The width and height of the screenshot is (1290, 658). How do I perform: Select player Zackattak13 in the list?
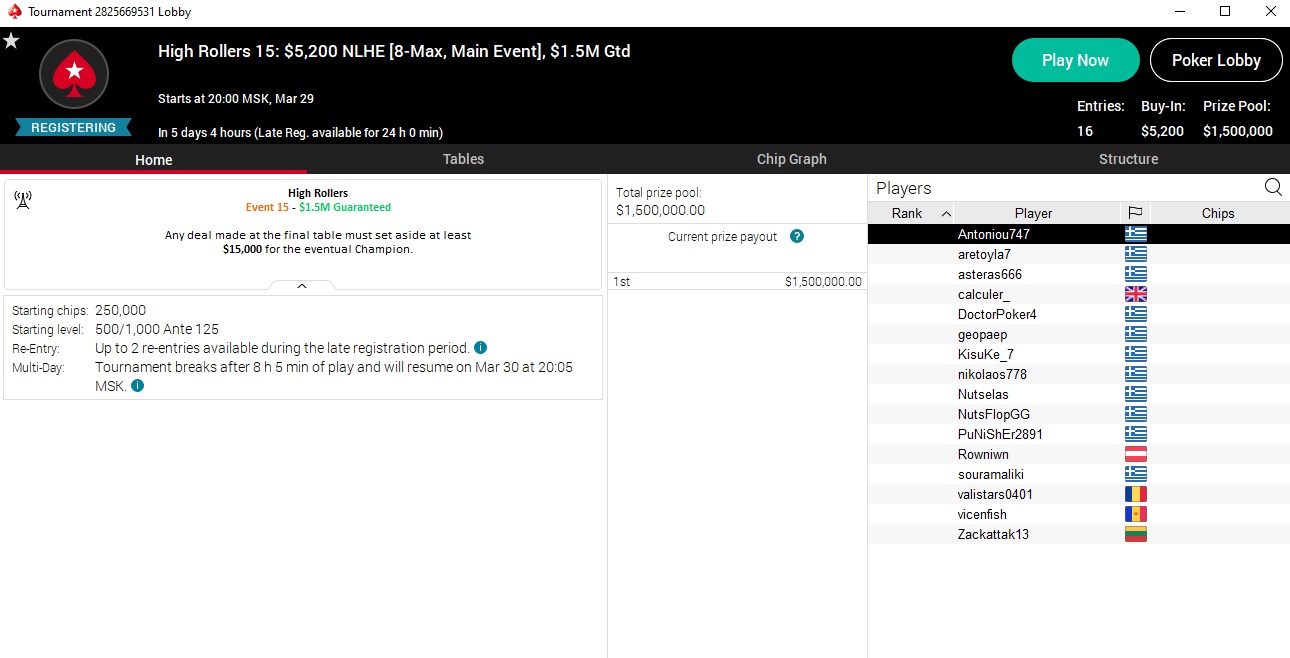coord(993,534)
